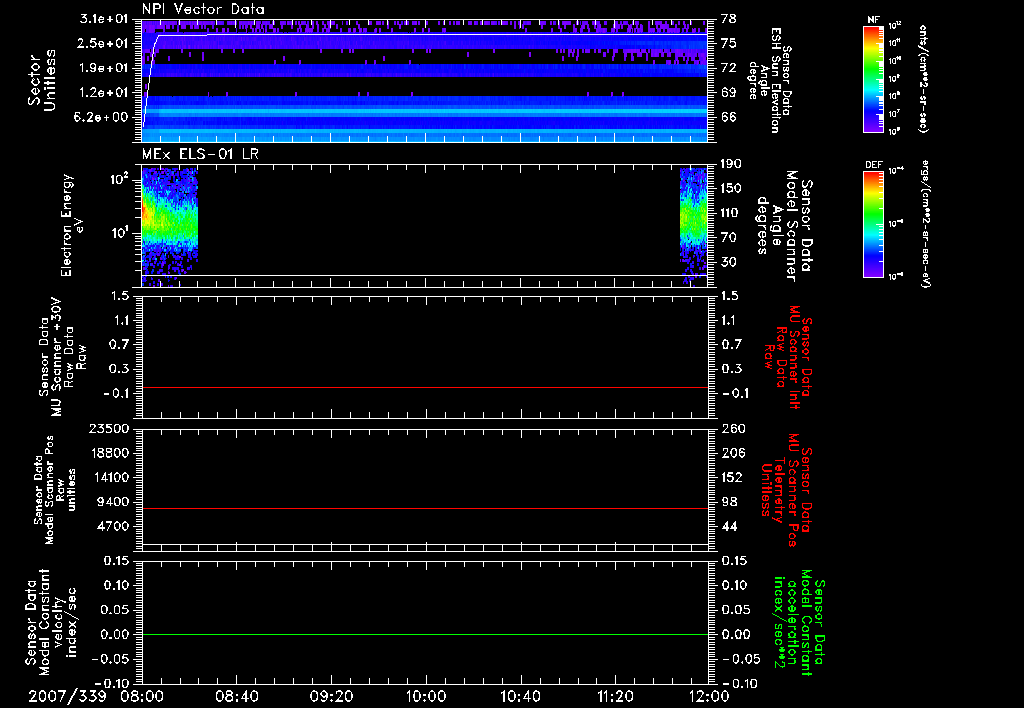Click the "09:20" time axis label
This screenshot has width=1024, height=708.
[x=331, y=696]
